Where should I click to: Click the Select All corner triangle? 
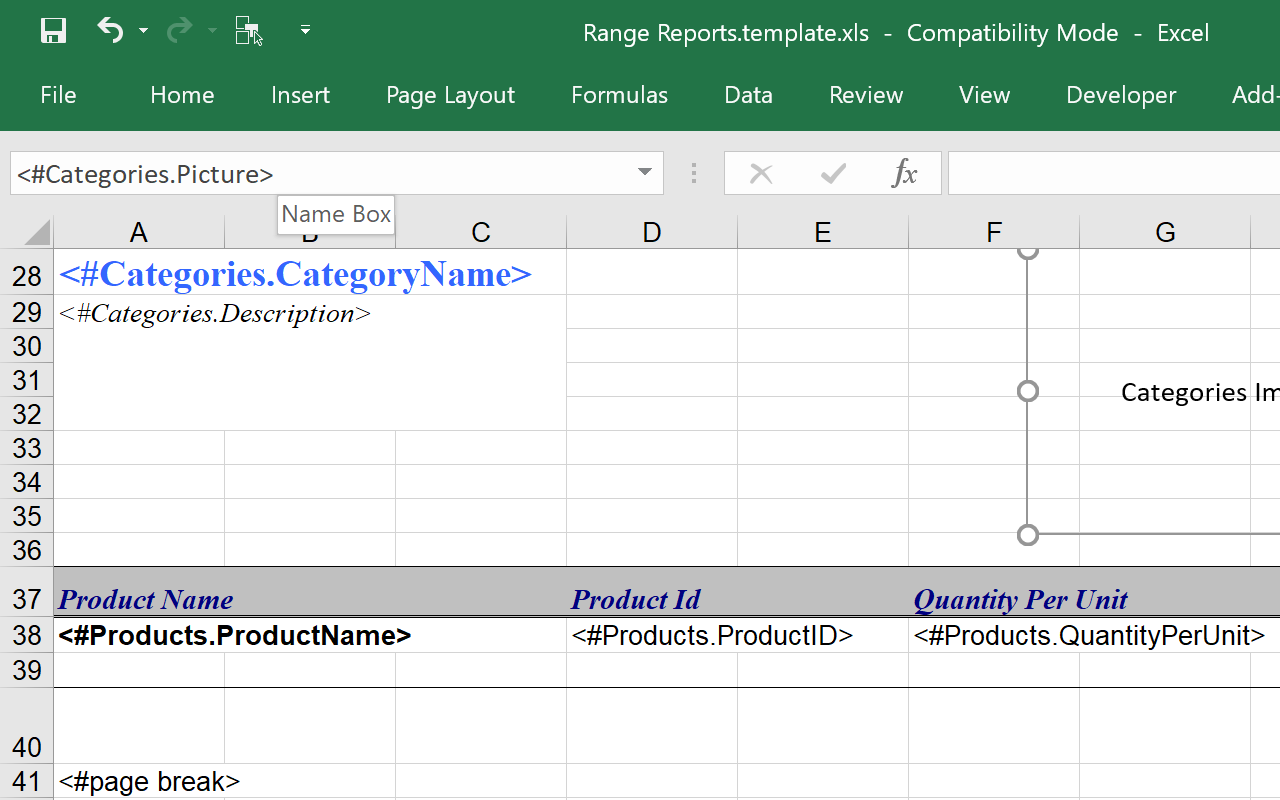37,233
